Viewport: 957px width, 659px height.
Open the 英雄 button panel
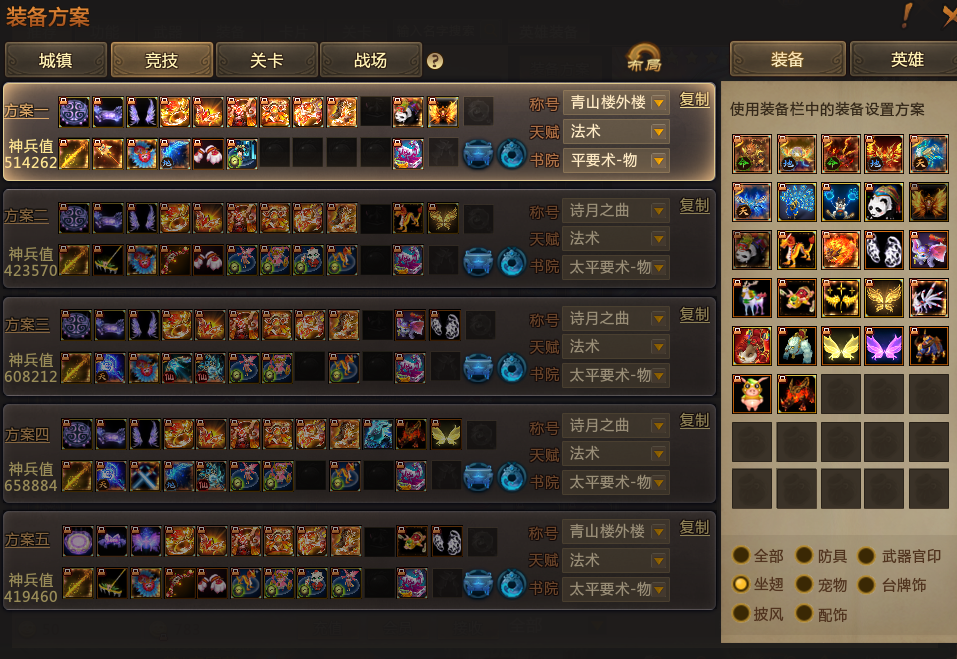click(x=906, y=59)
